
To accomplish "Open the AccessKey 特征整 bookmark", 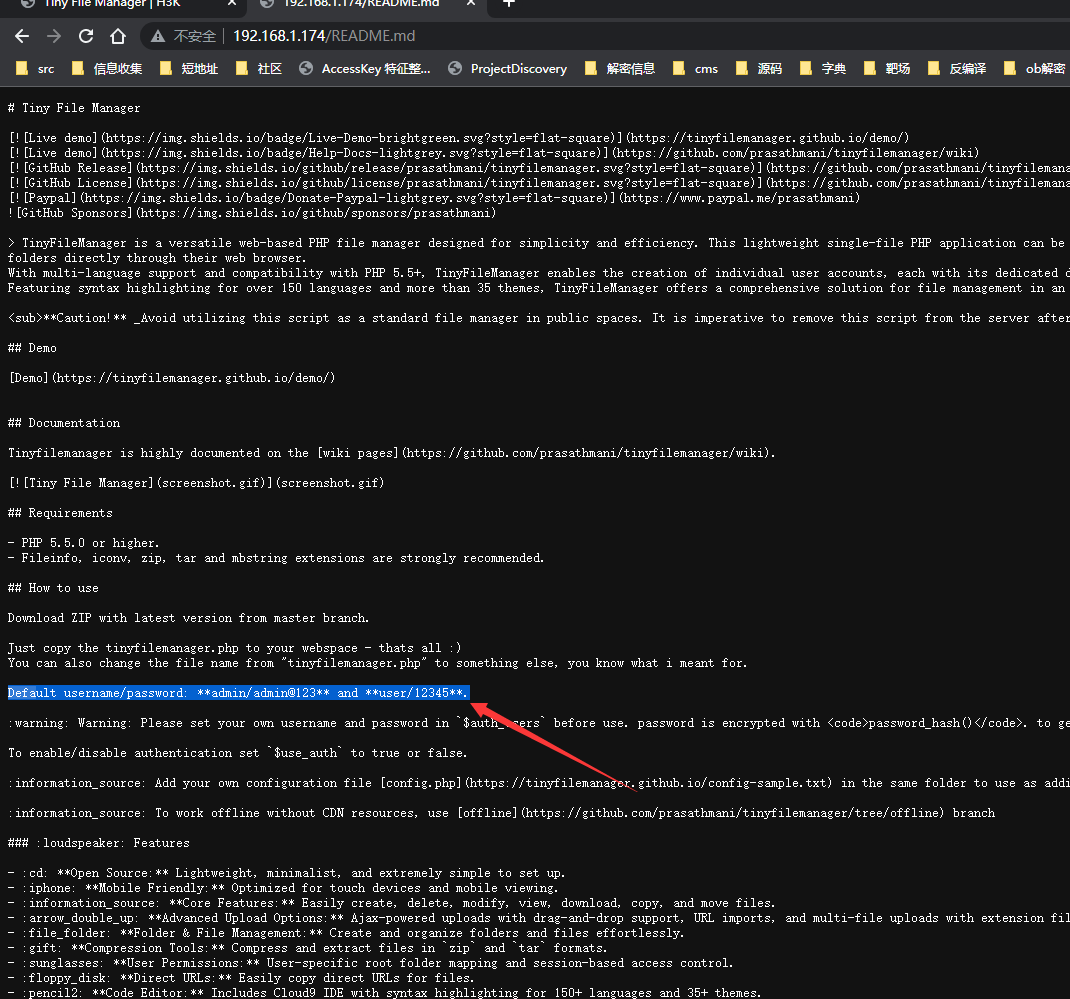I will 372,68.
